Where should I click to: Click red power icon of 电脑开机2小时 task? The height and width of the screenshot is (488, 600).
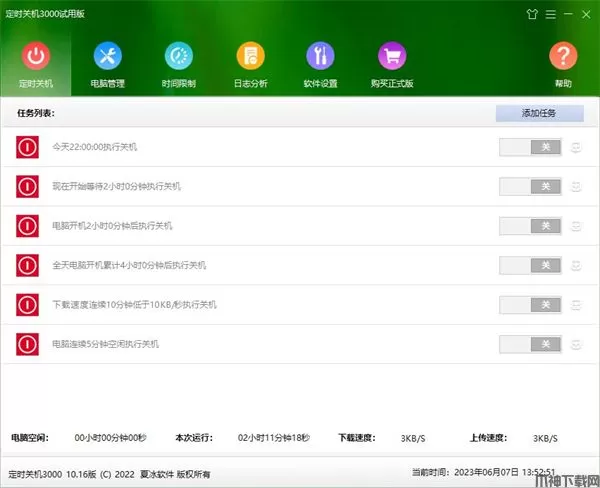tap(27, 226)
